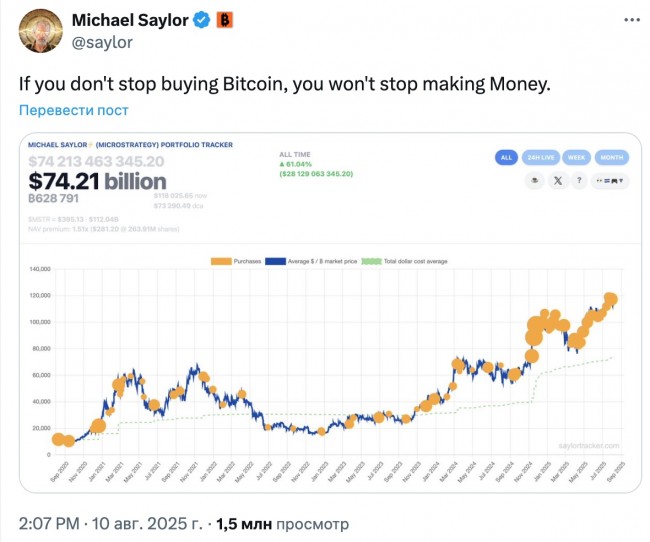650x542 pixels.
Task: Switch to the 24H LIVE tab
Action: coord(541,158)
